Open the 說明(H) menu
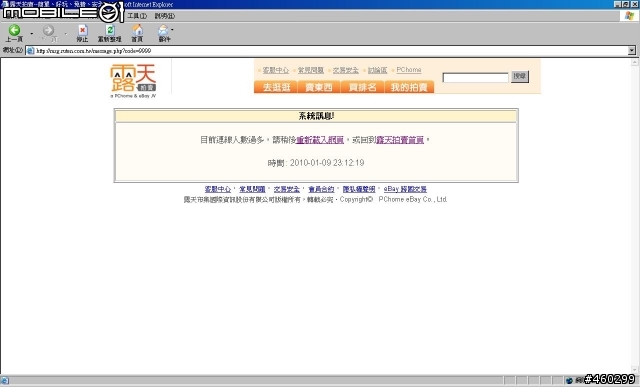This screenshot has height=387, width=640. 164,16
